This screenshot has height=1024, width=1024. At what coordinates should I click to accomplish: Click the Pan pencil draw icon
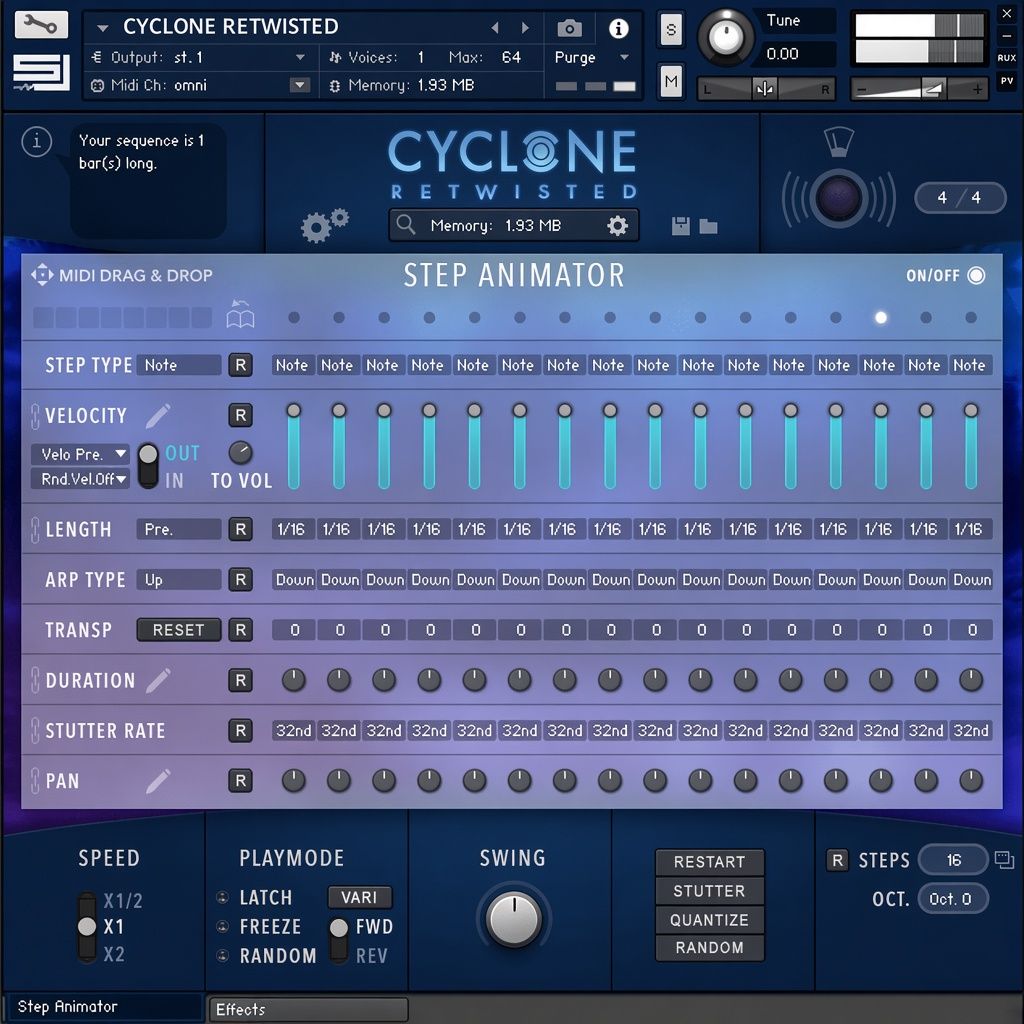(x=158, y=780)
